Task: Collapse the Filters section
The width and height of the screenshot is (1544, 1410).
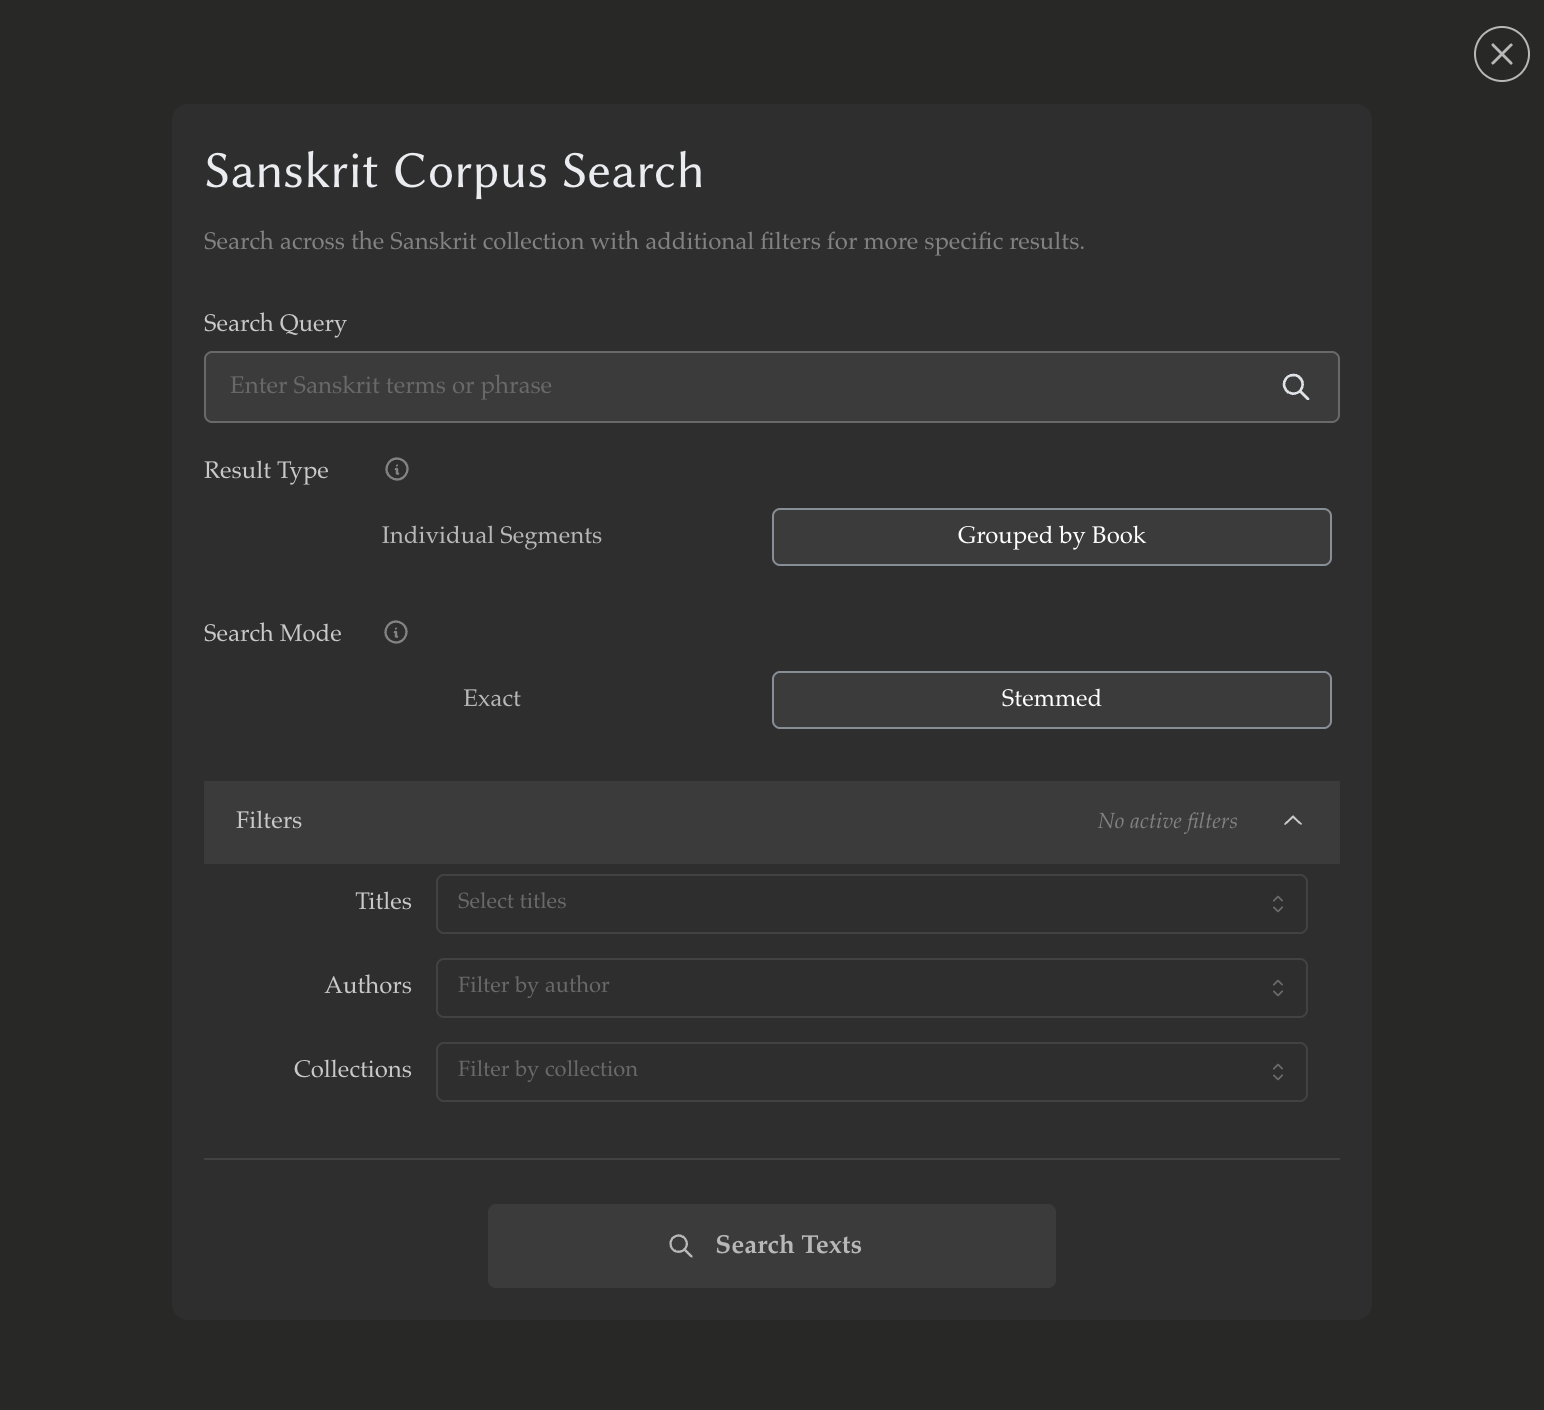Action: pyautogui.click(x=1293, y=820)
